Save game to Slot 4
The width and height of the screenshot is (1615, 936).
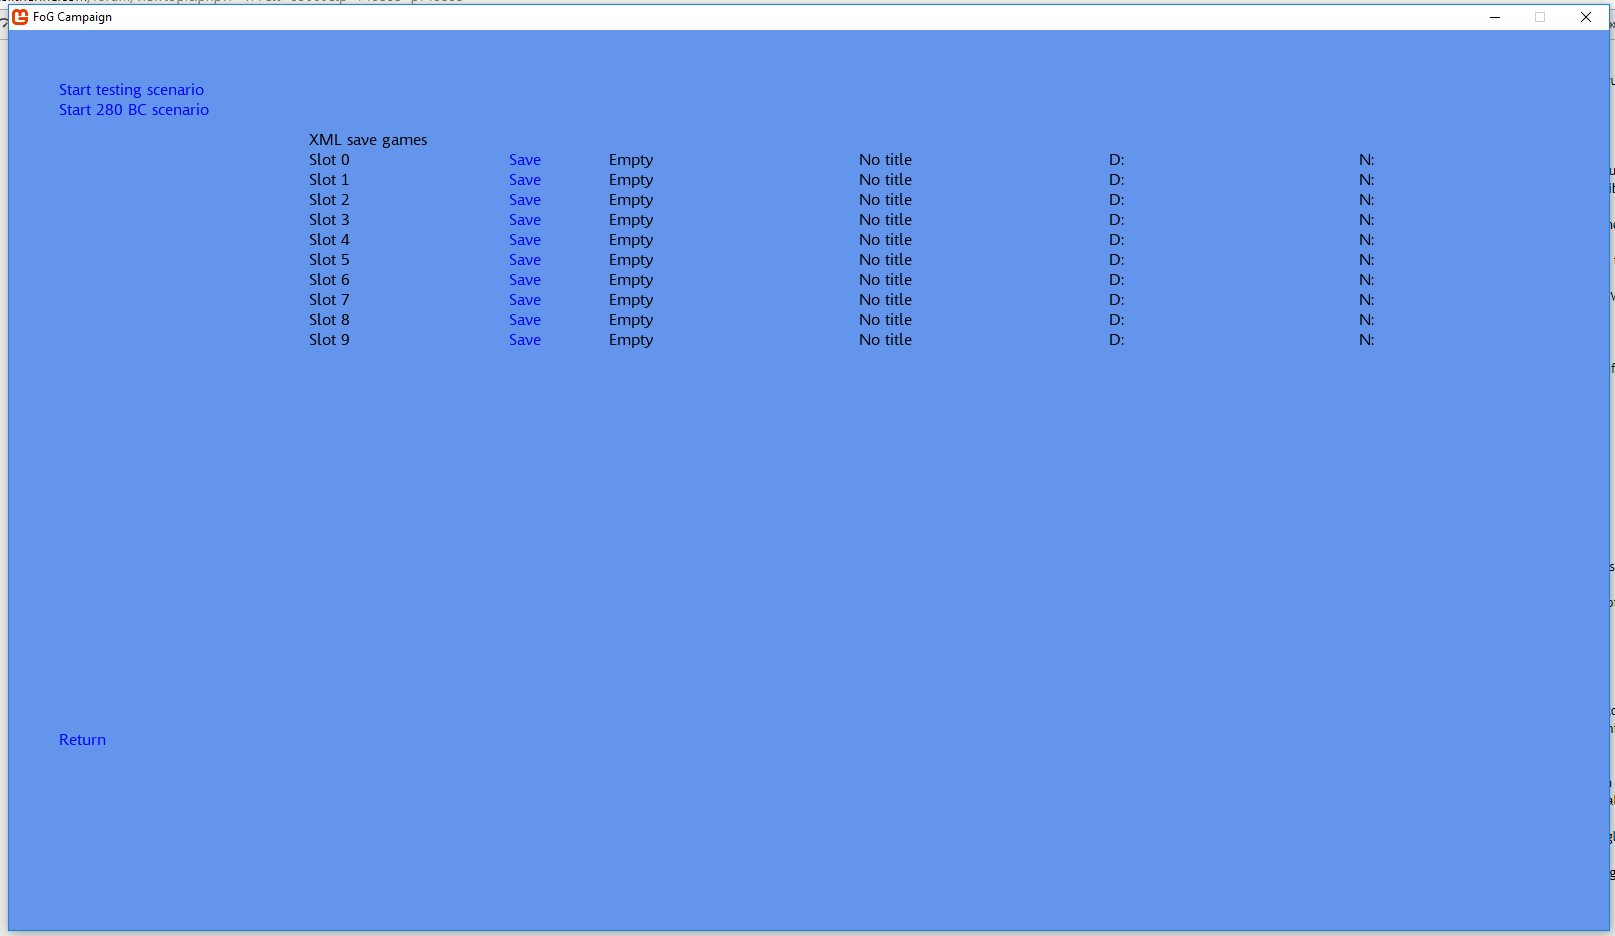coord(524,240)
